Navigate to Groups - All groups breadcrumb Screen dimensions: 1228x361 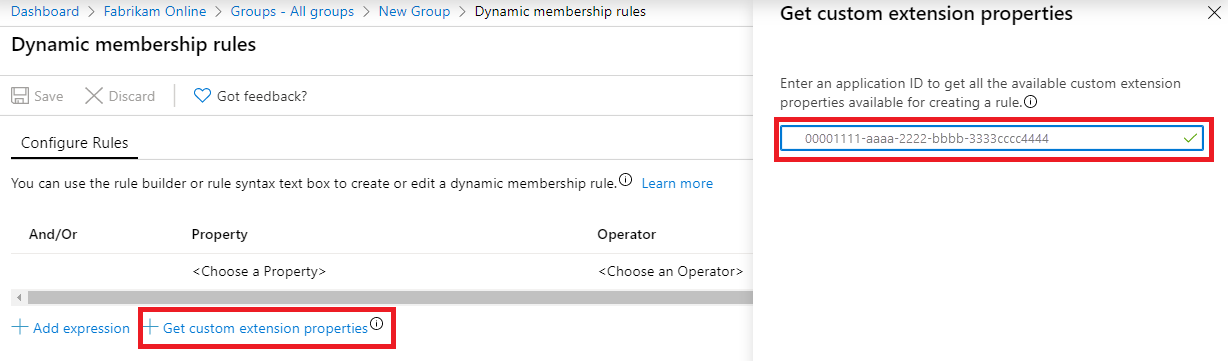pos(292,12)
